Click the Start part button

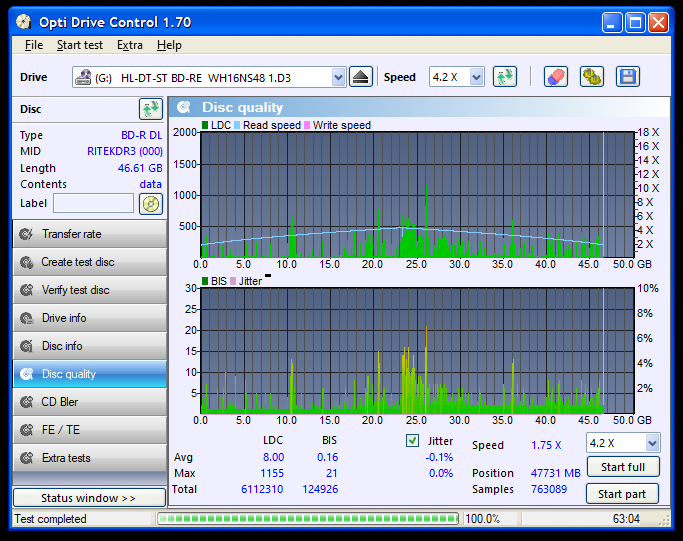[x=622, y=494]
